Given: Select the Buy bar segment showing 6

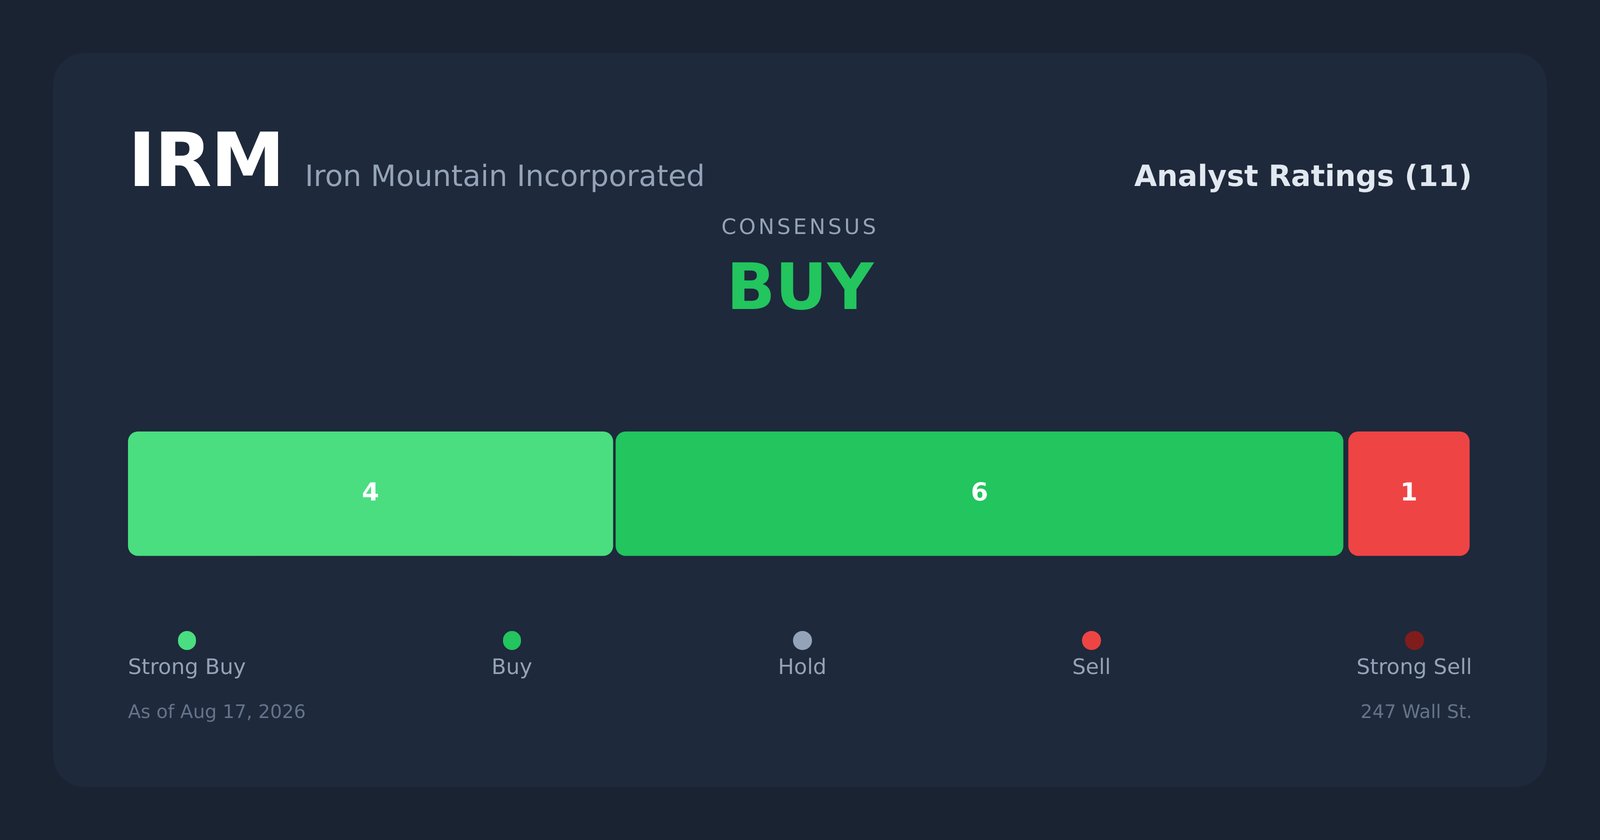Looking at the screenshot, I should coord(979,493).
